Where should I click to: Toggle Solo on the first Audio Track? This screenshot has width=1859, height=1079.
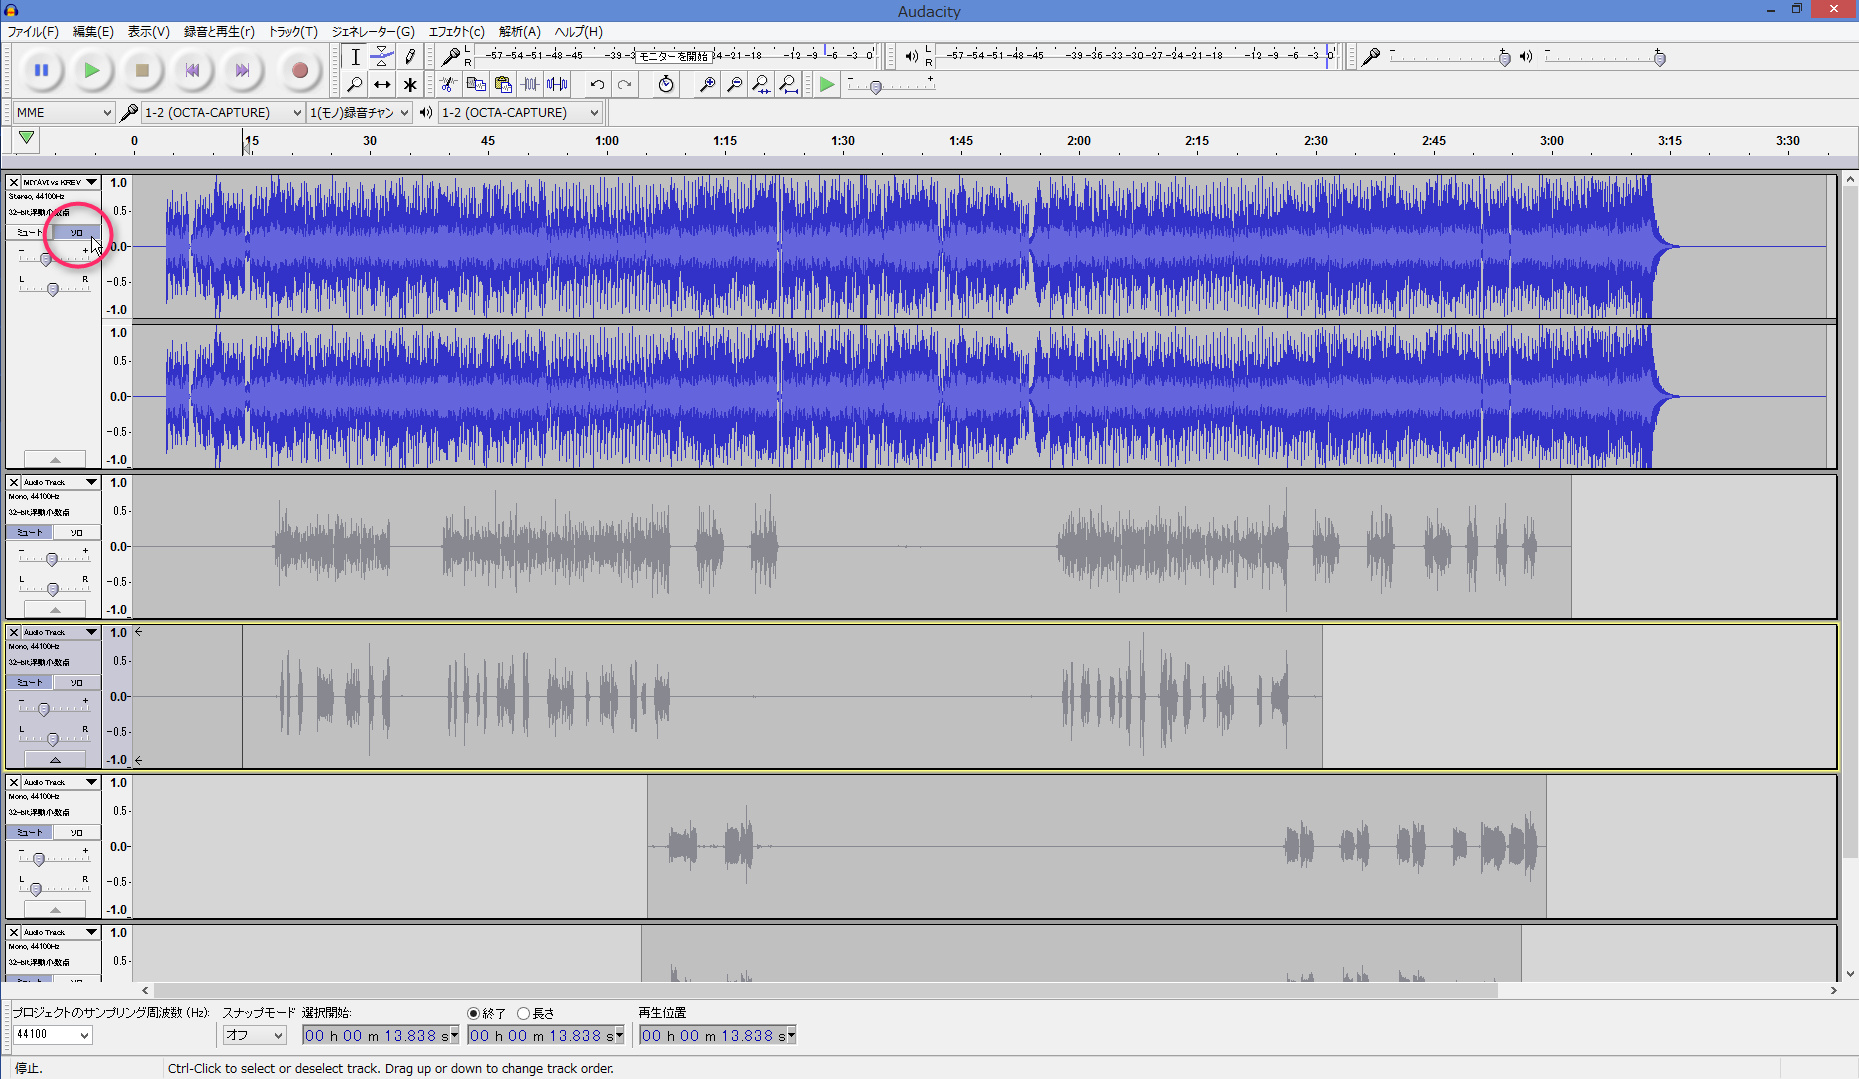click(x=76, y=532)
